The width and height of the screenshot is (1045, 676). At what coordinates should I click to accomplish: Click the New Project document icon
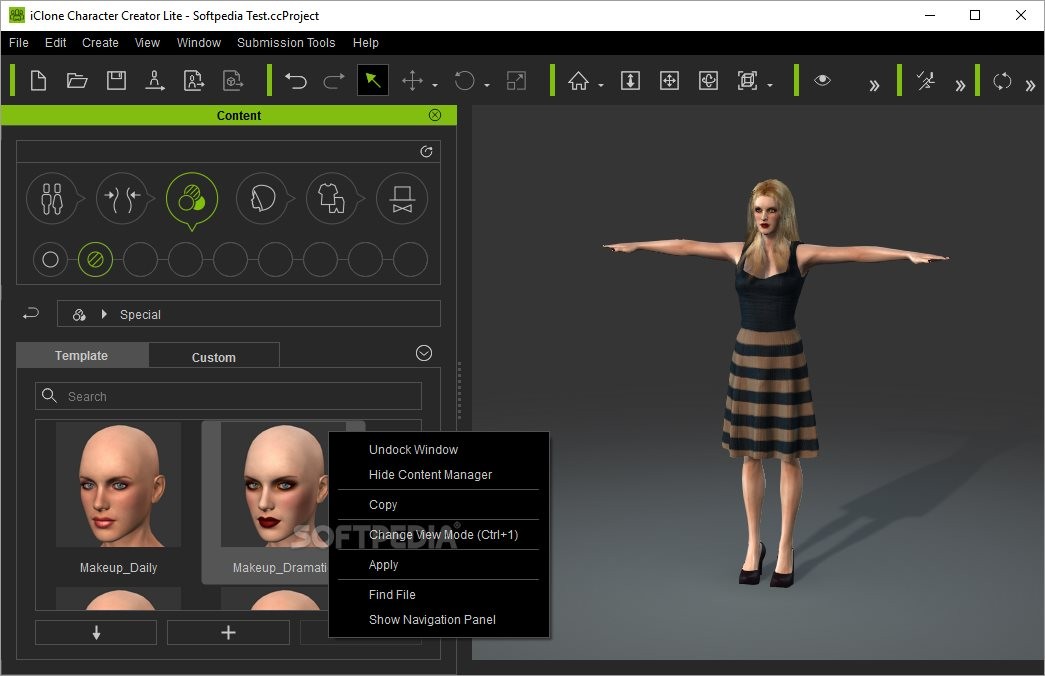[39, 81]
